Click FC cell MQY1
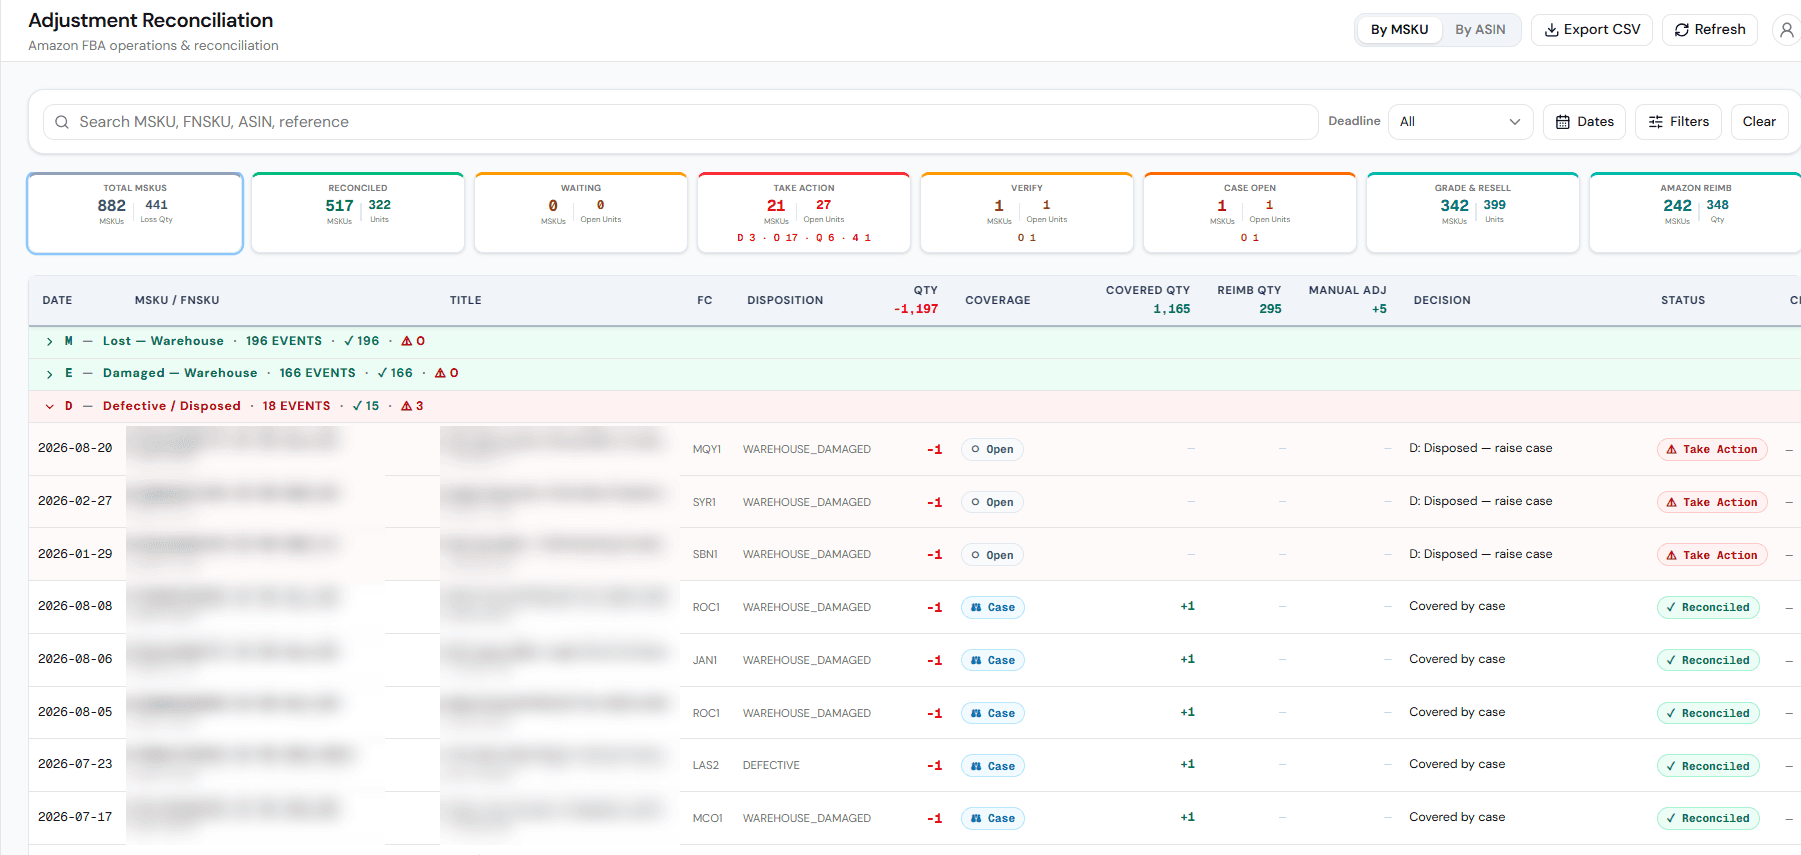 tap(707, 450)
